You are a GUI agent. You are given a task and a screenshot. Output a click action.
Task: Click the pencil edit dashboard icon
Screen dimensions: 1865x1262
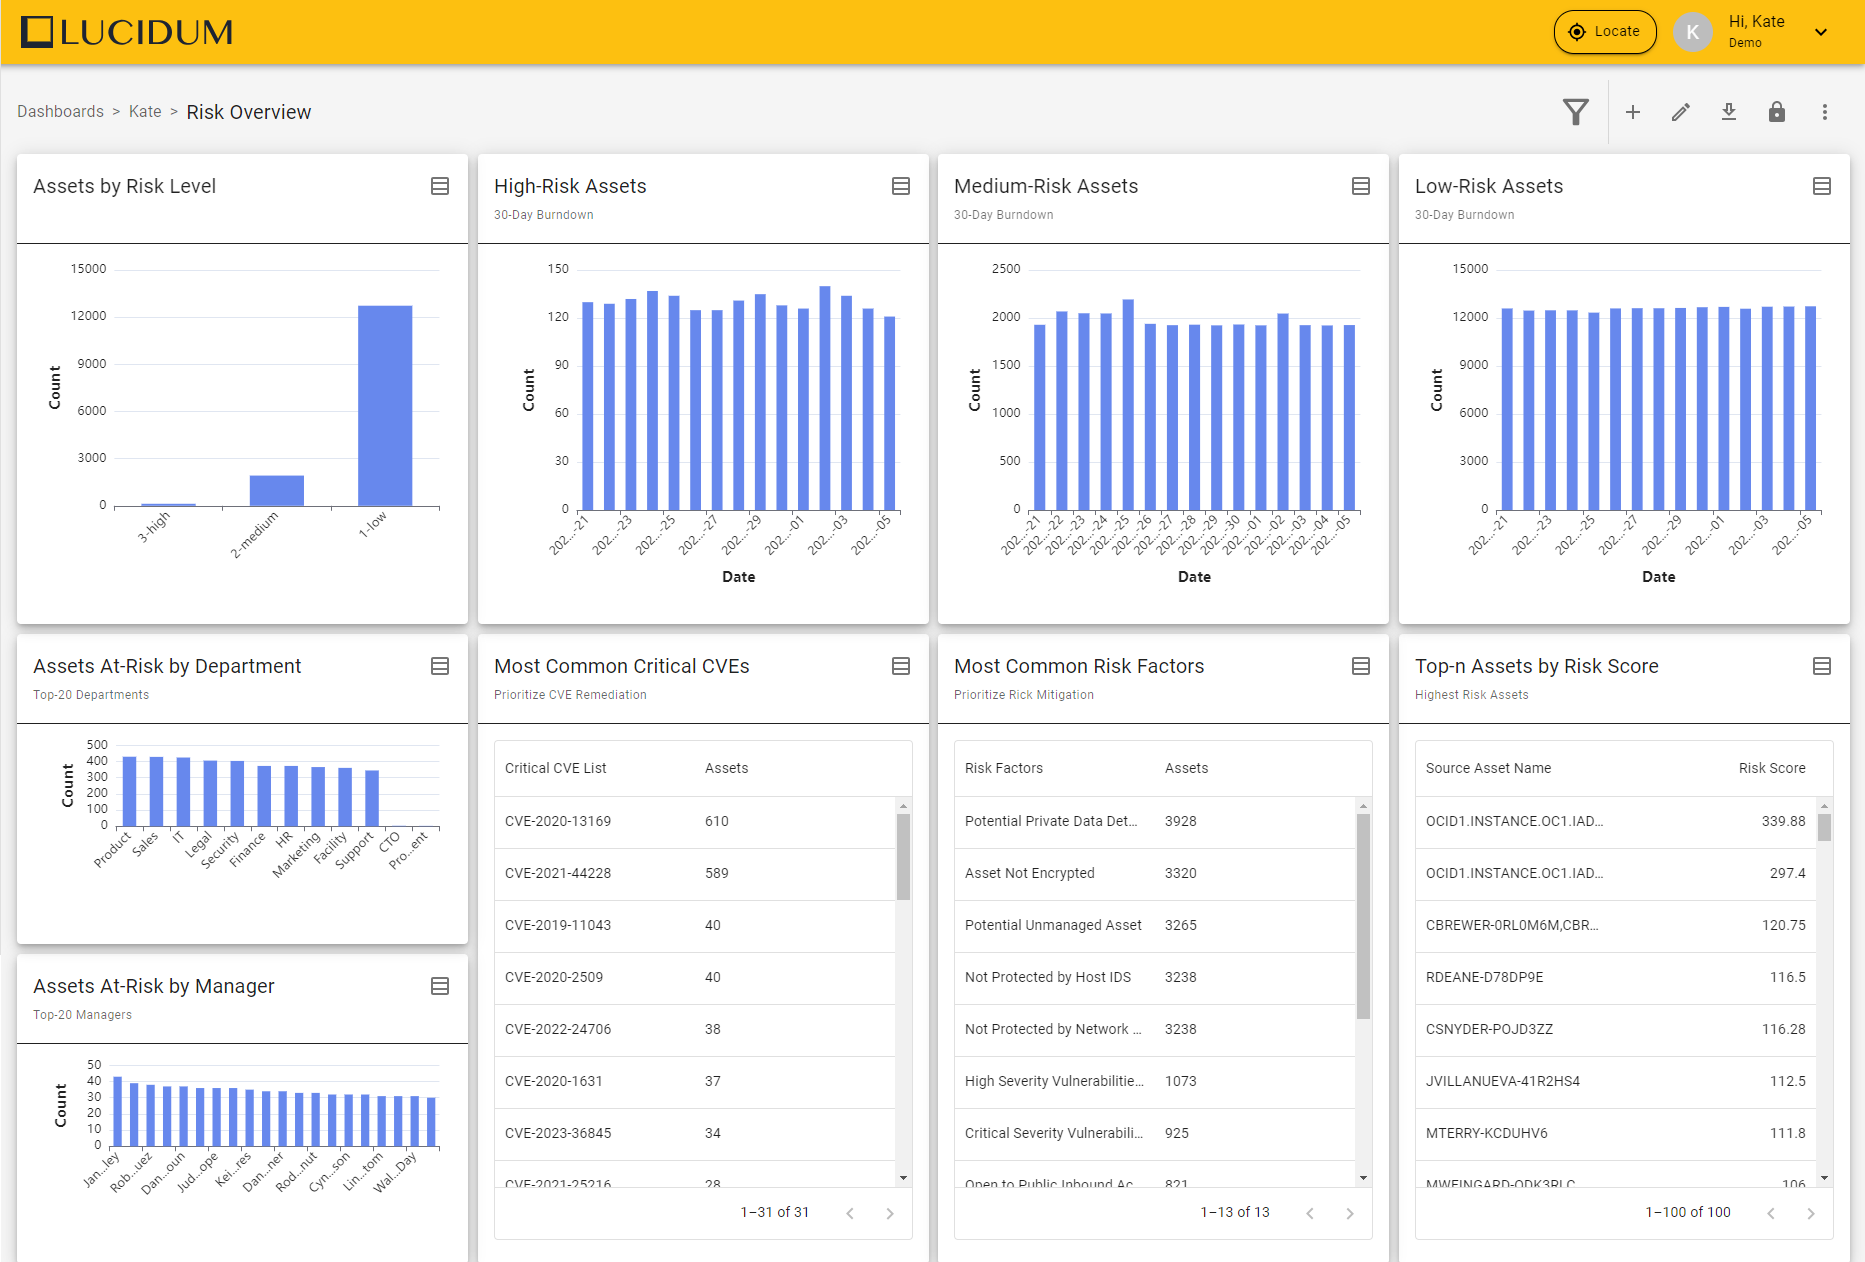[x=1680, y=112]
